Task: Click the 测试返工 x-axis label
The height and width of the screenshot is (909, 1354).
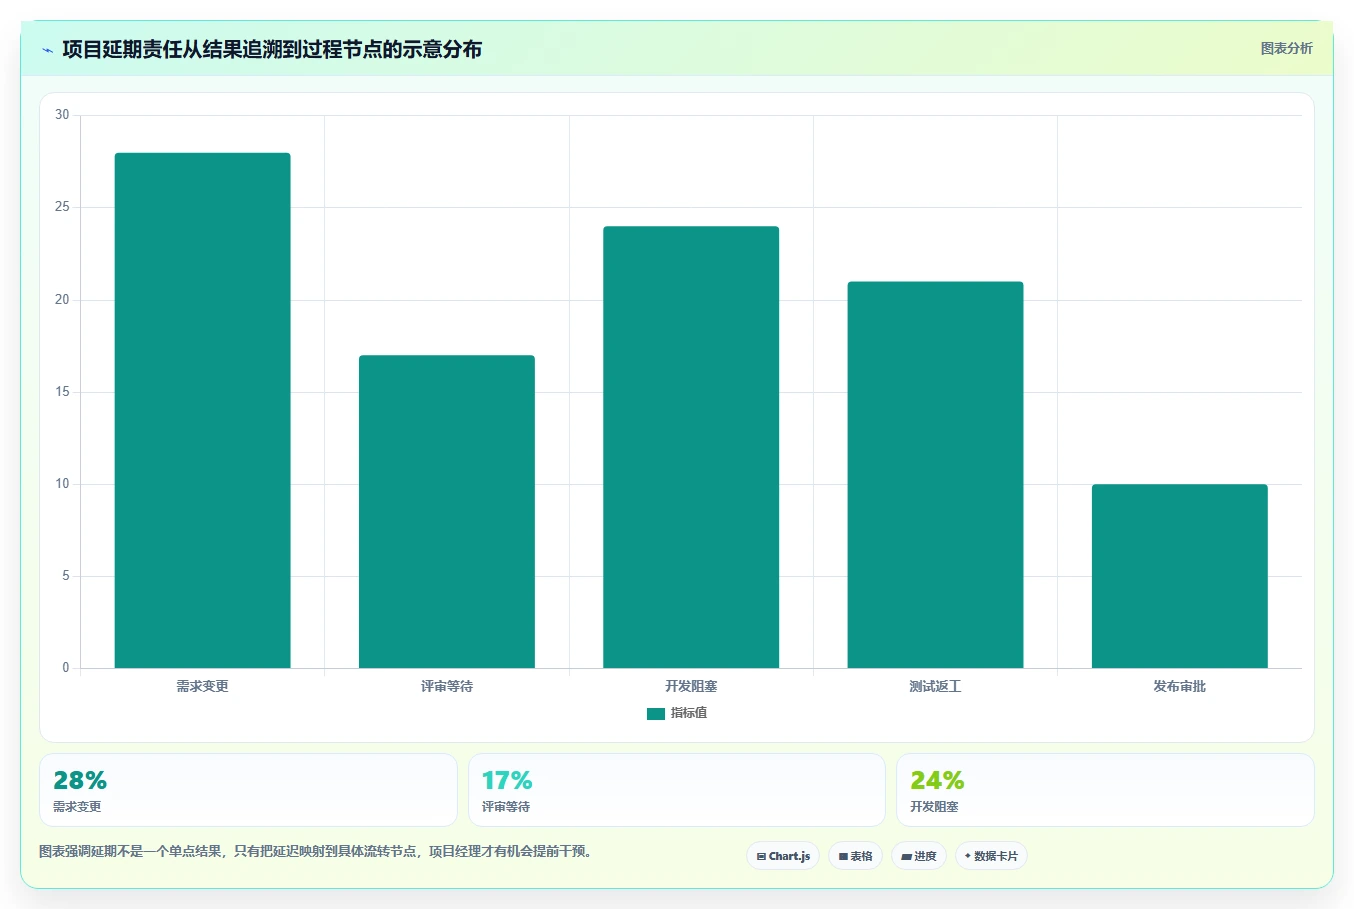Action: pyautogui.click(x=935, y=686)
